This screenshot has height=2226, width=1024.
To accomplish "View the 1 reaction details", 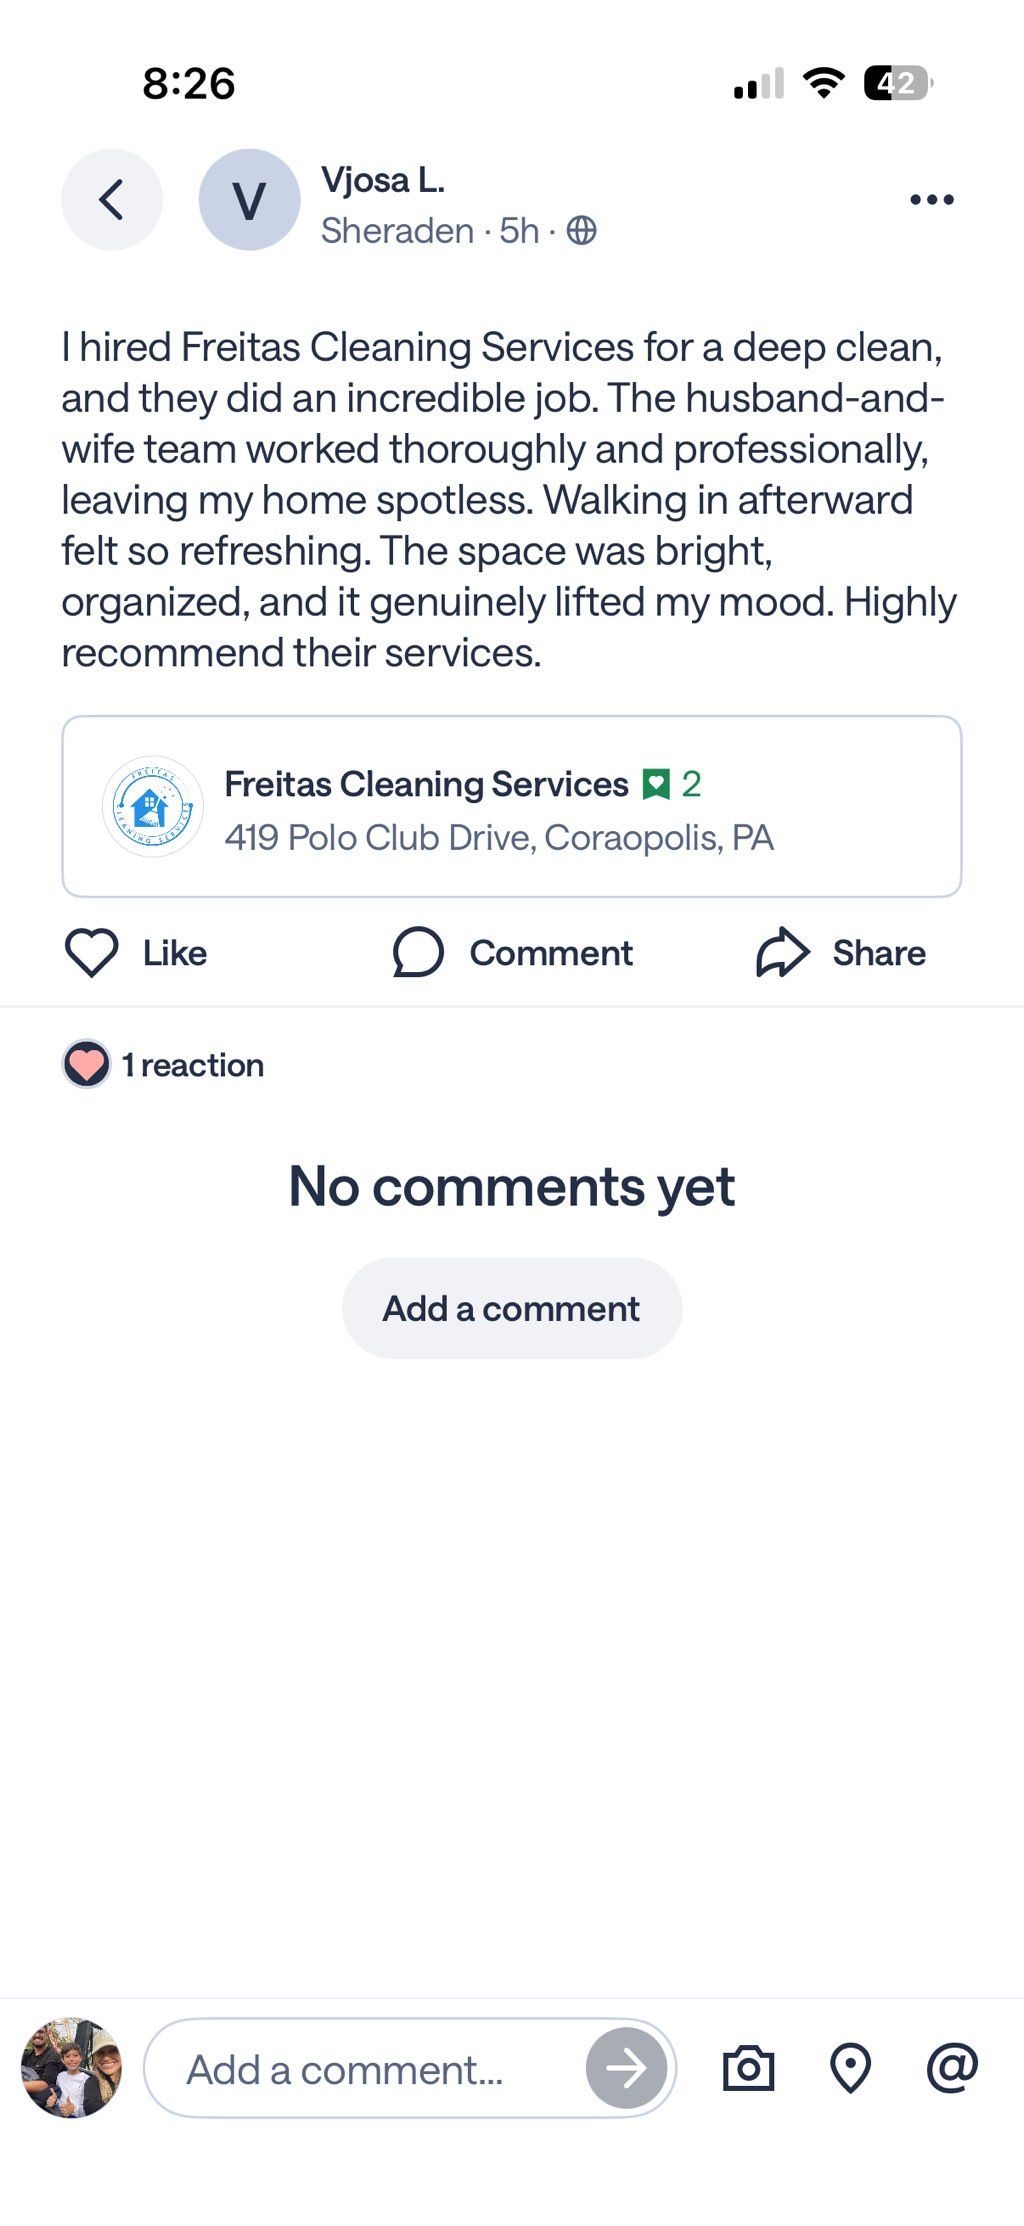I will (x=193, y=1065).
